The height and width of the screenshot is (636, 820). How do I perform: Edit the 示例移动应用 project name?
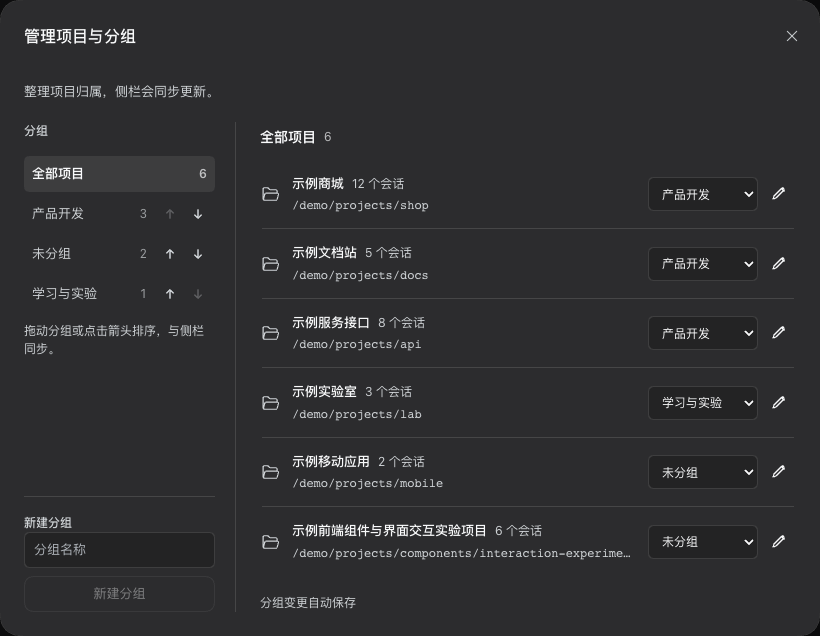(779, 471)
